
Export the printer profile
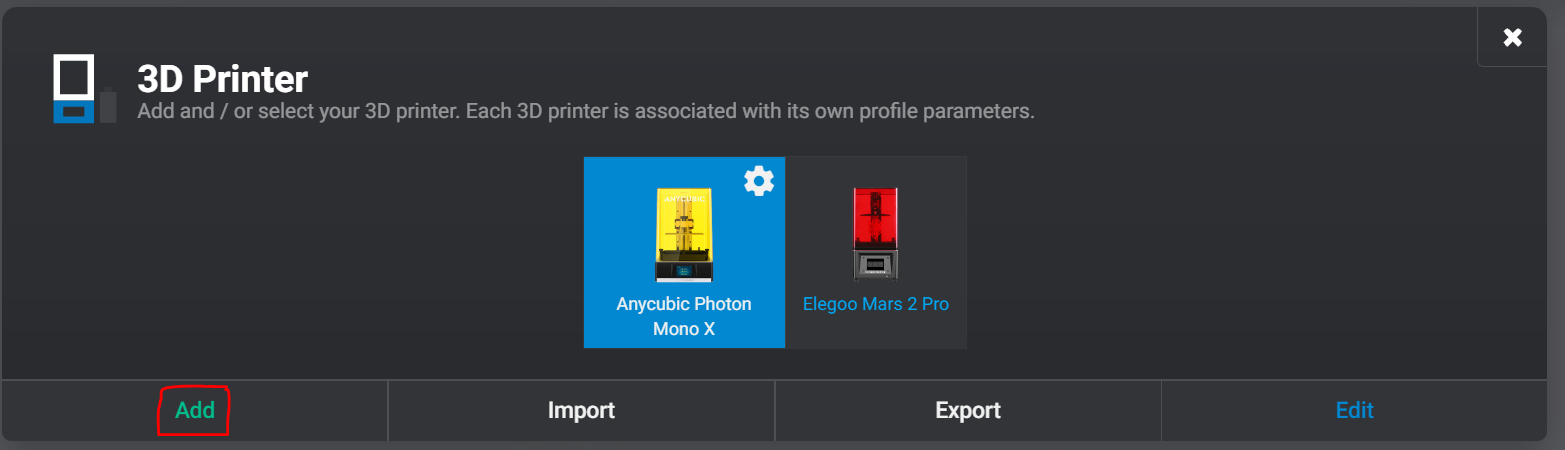(967, 410)
